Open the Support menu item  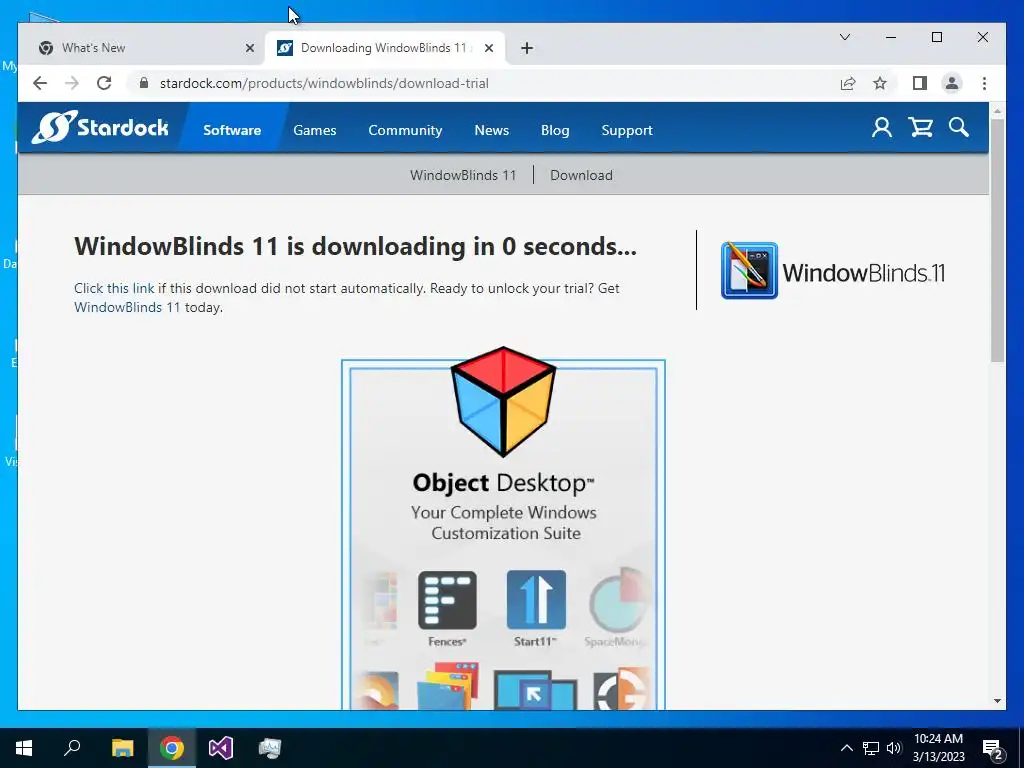tap(627, 130)
